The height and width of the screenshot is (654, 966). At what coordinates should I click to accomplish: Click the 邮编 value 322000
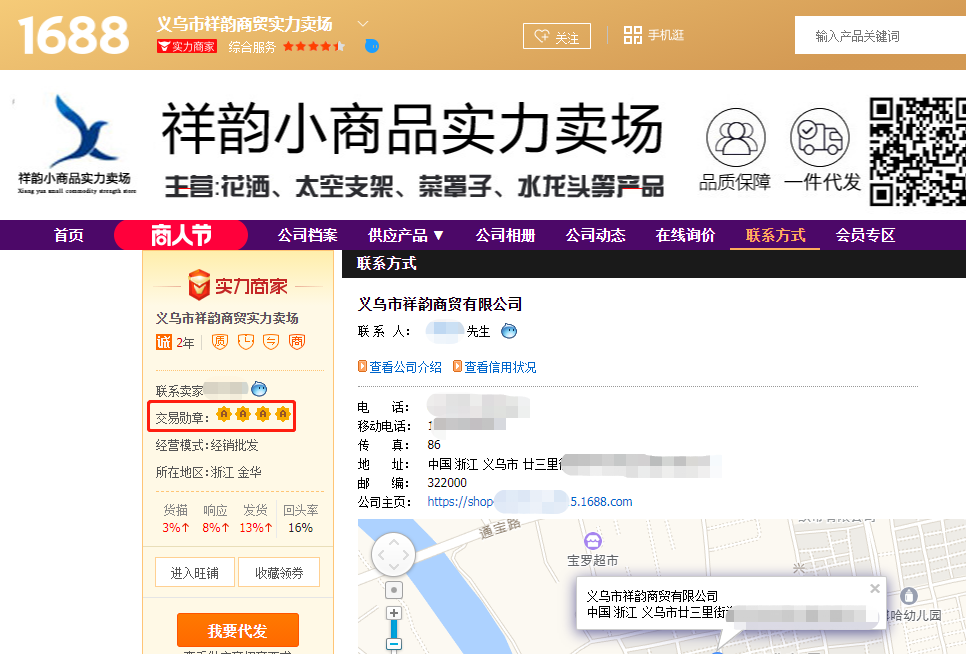447,483
